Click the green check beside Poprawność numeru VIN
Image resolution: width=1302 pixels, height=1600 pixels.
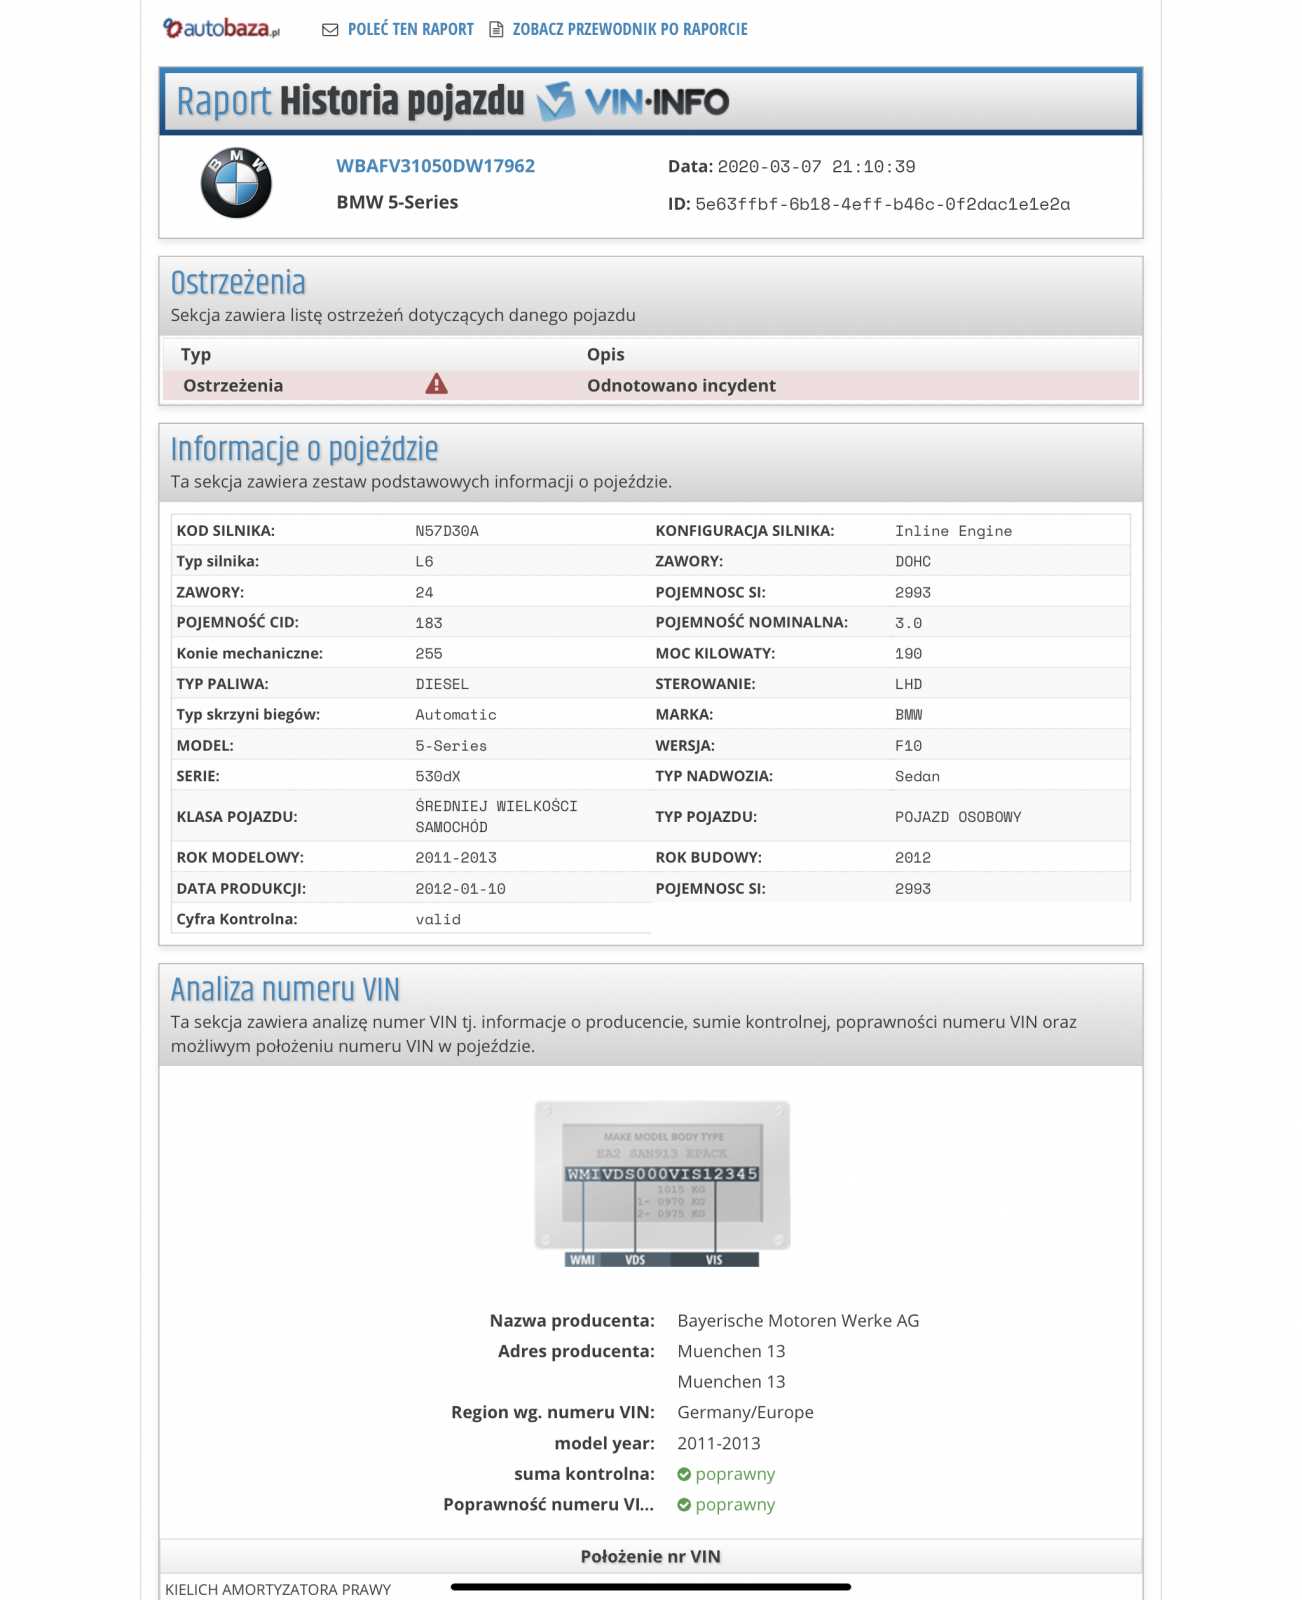click(684, 1505)
